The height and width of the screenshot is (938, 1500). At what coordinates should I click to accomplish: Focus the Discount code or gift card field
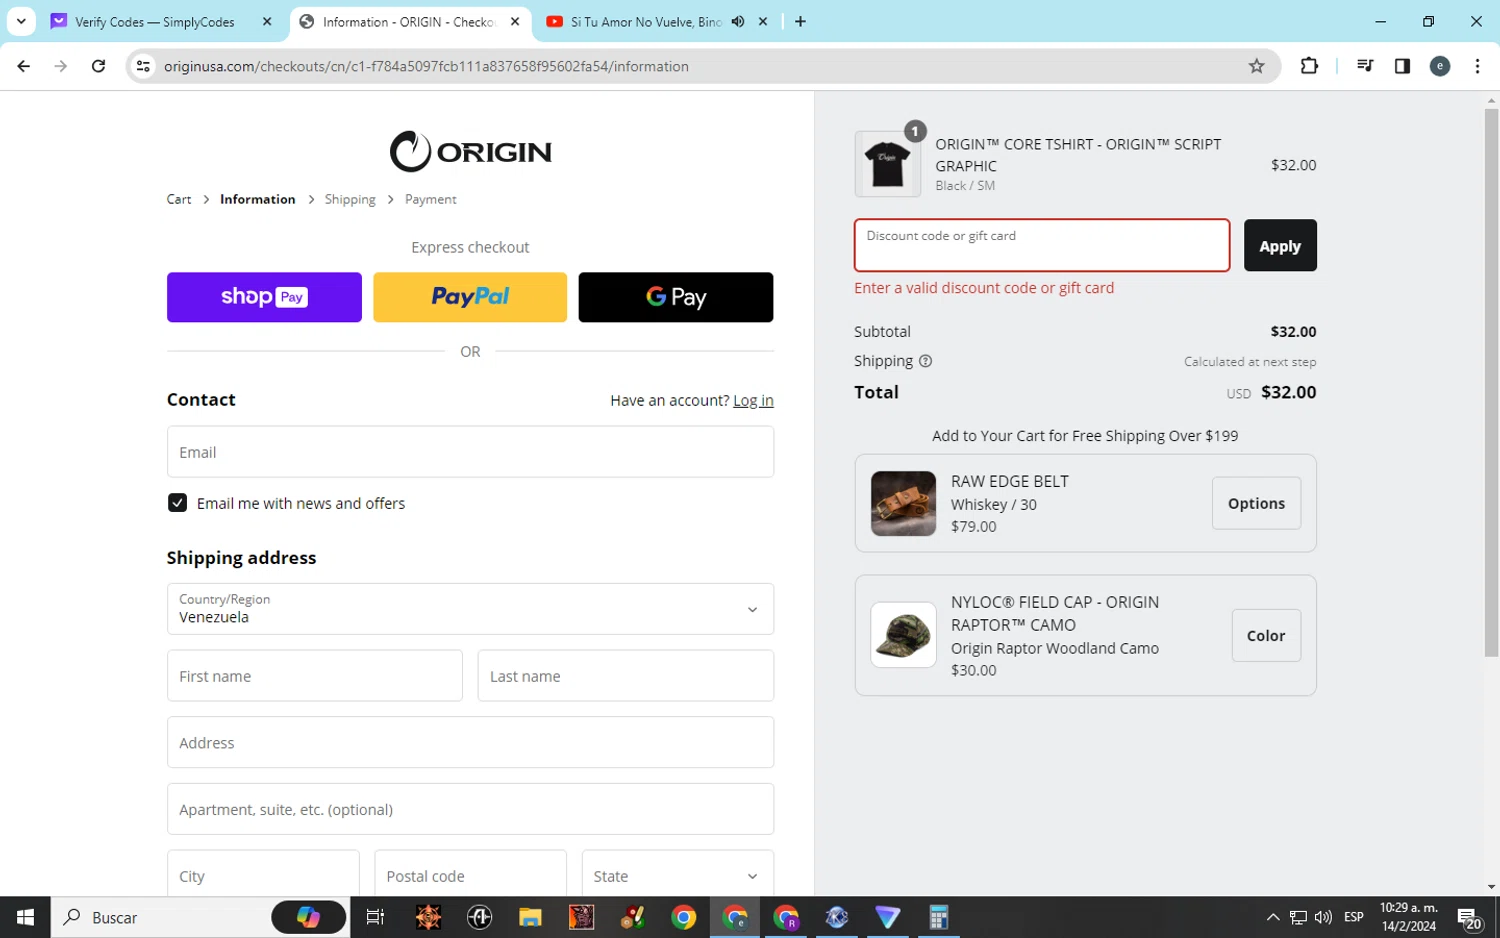point(1042,245)
